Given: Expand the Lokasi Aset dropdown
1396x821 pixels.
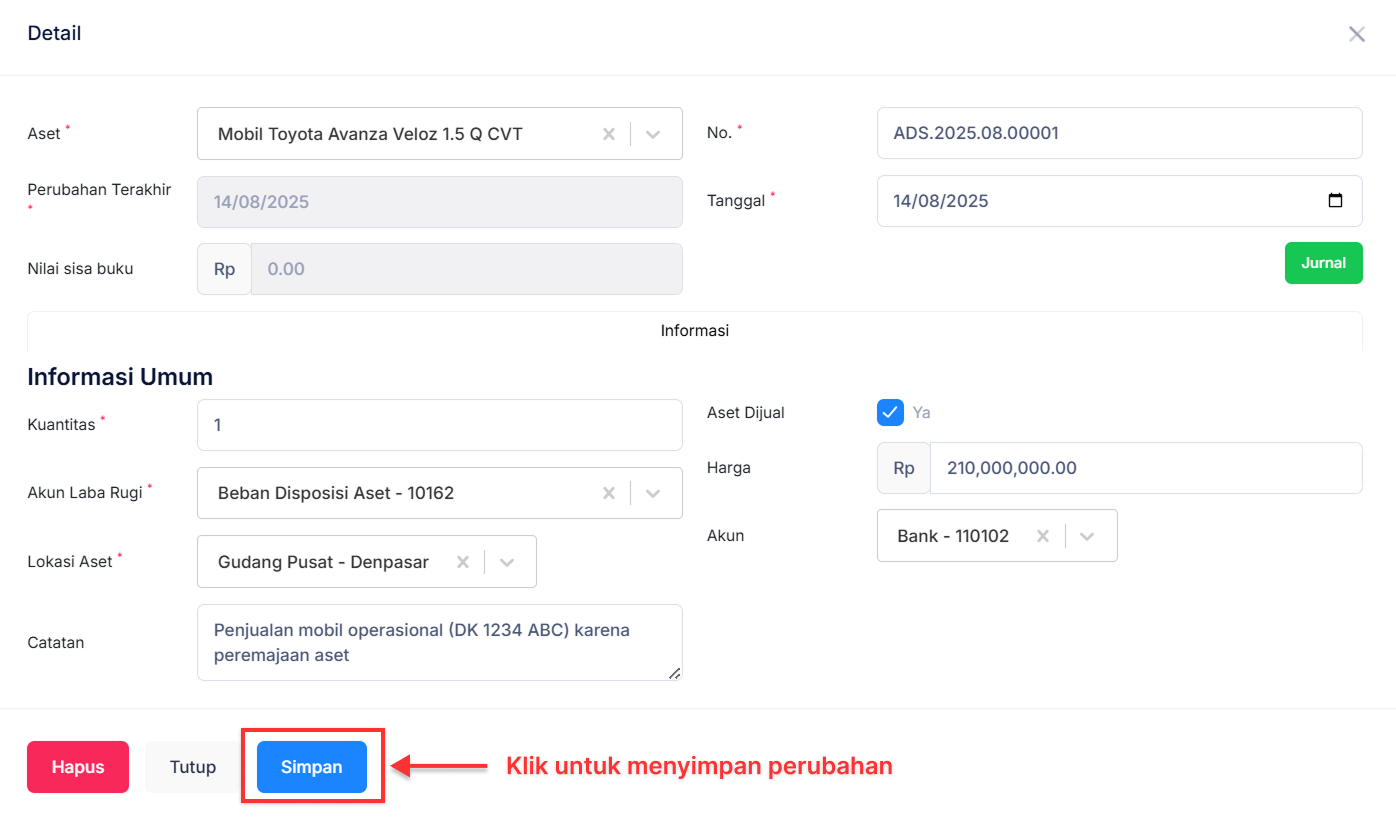Looking at the screenshot, I should coord(507,561).
